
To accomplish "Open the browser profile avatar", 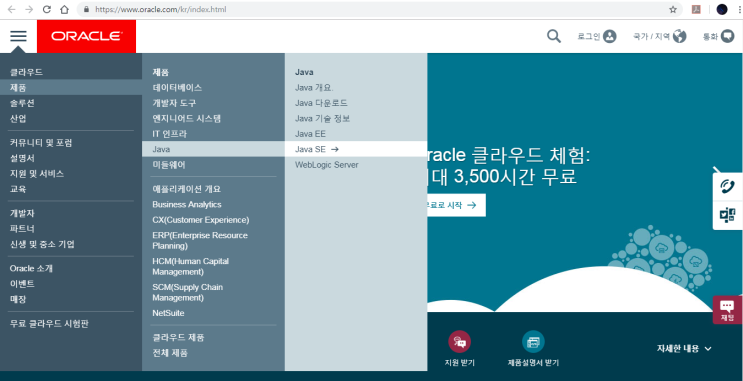I will pos(722,9).
